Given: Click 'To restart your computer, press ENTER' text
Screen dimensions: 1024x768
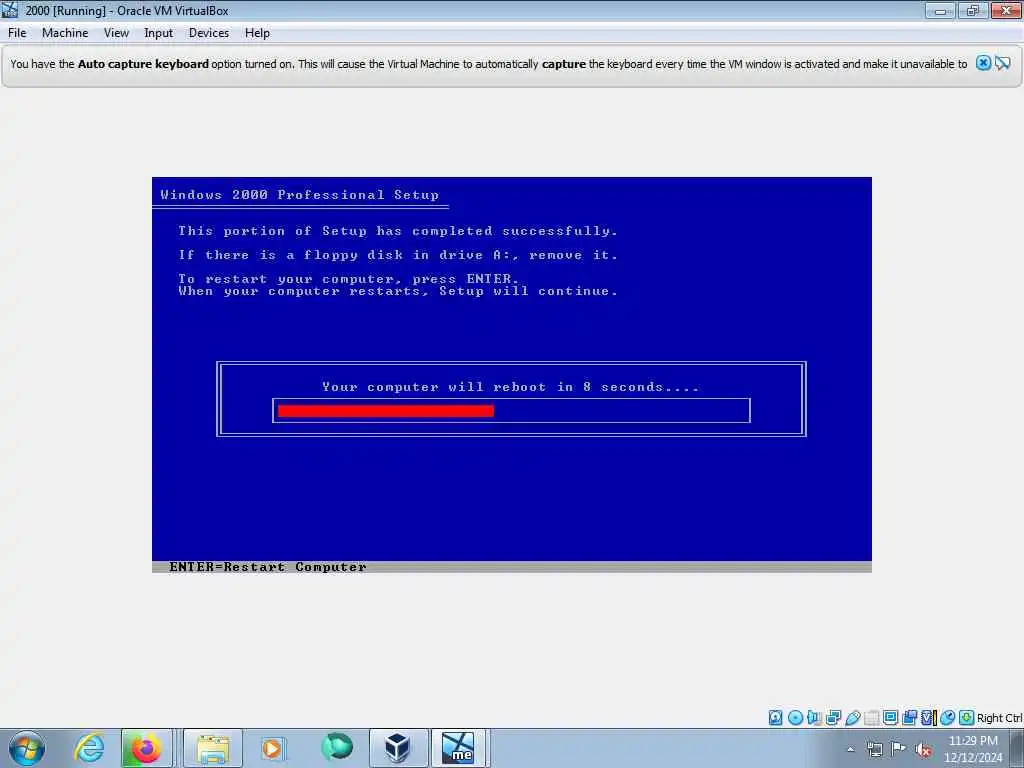Looking at the screenshot, I should [348, 279].
